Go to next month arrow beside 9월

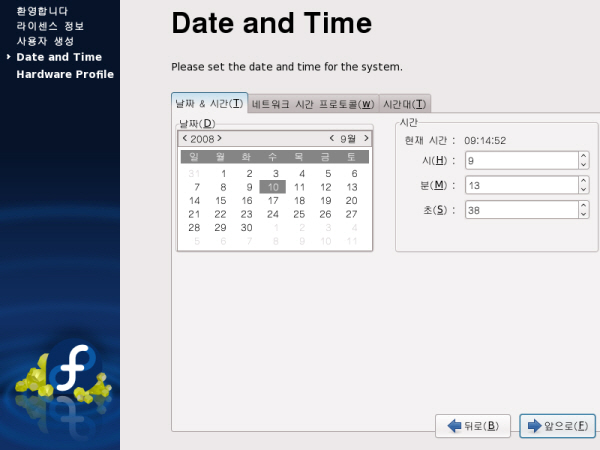(366, 139)
